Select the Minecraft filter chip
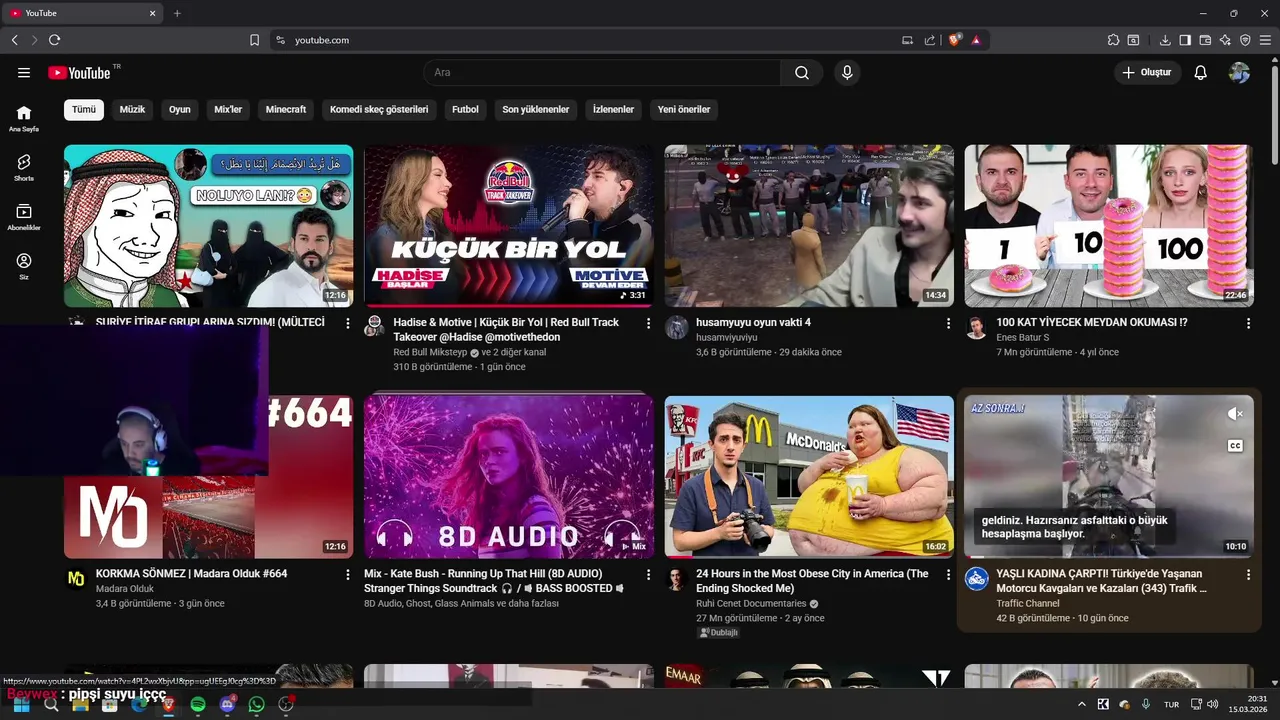The width and height of the screenshot is (1280, 720). [286, 109]
